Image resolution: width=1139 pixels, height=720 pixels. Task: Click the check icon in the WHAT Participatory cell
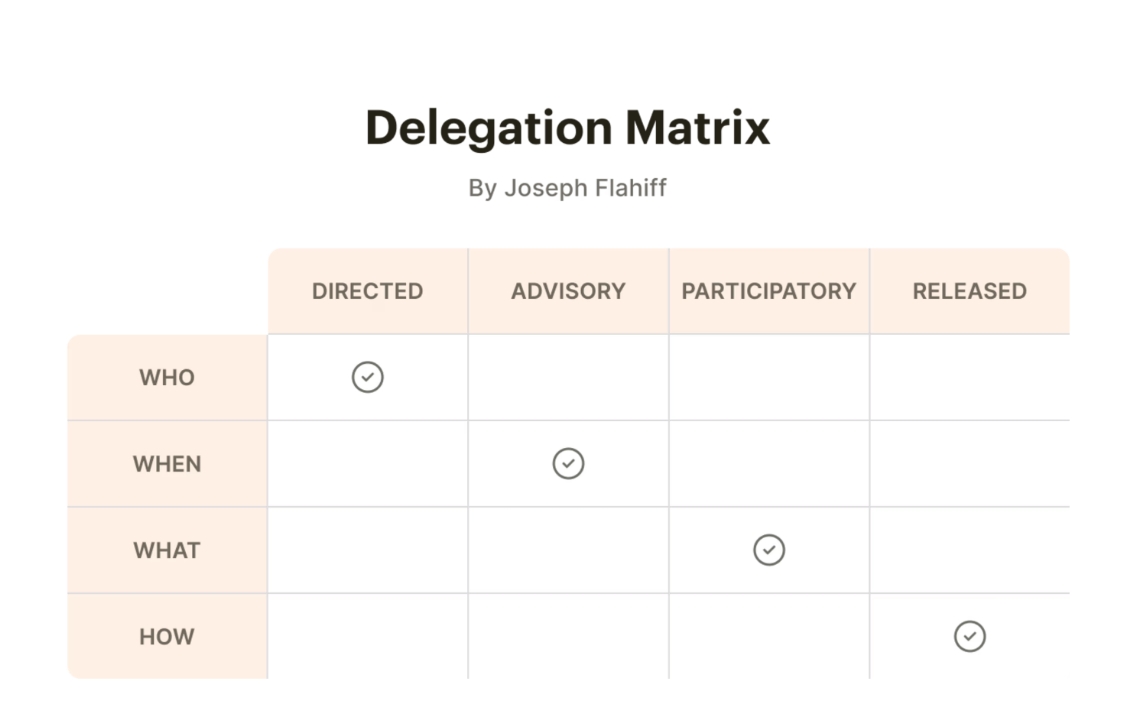pos(769,550)
